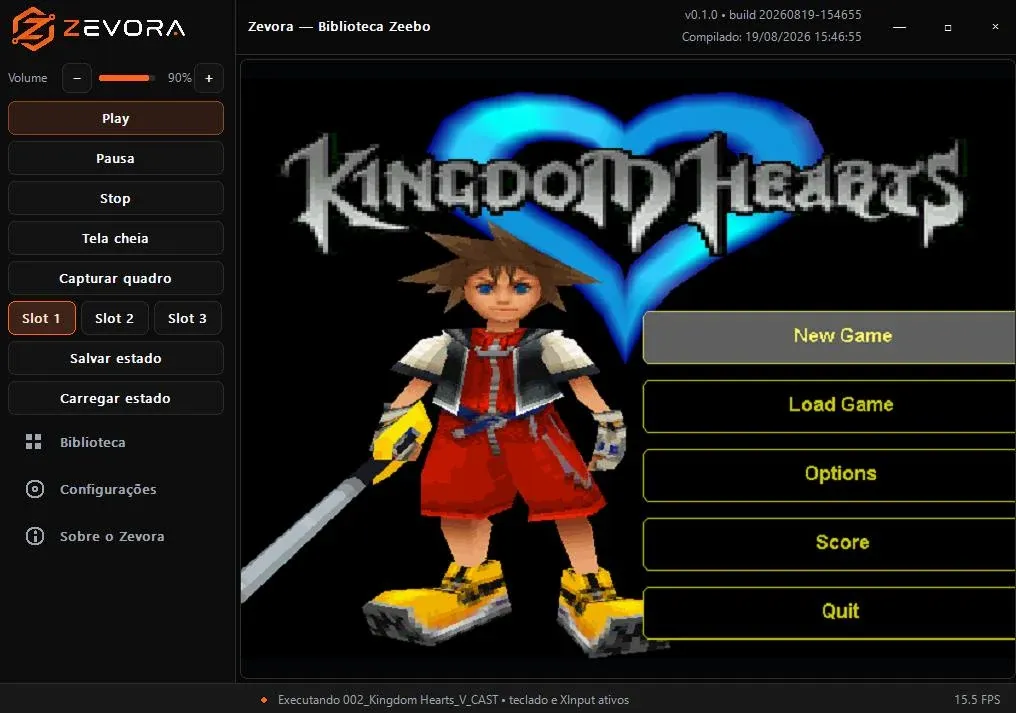Click the v0.1.0 build version text

pos(773,15)
